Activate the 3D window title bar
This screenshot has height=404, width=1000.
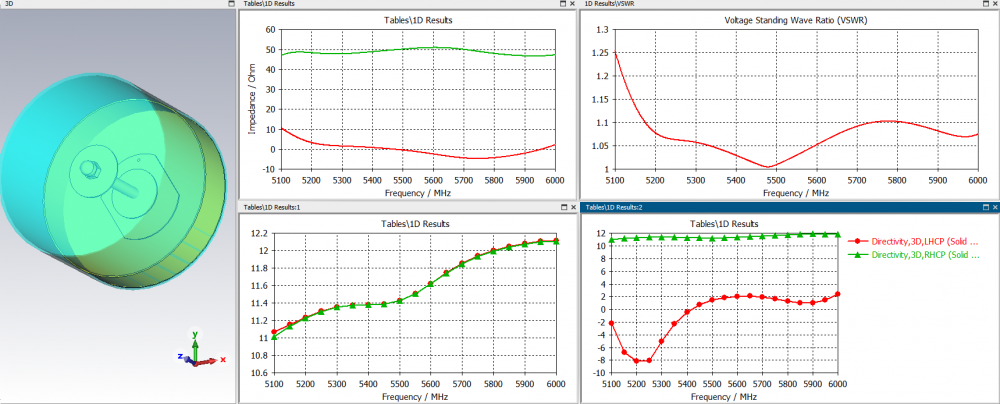point(114,3)
